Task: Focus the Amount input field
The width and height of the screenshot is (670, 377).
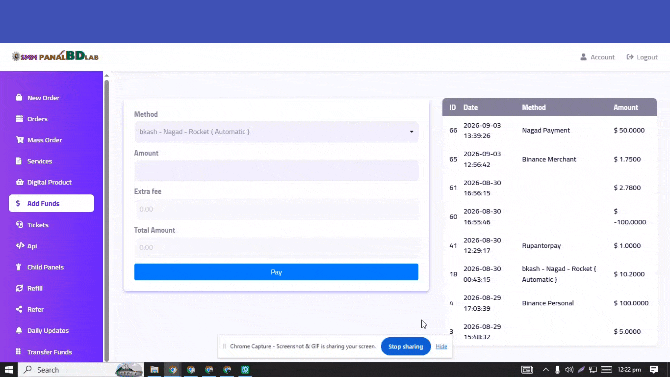Action: [276, 171]
